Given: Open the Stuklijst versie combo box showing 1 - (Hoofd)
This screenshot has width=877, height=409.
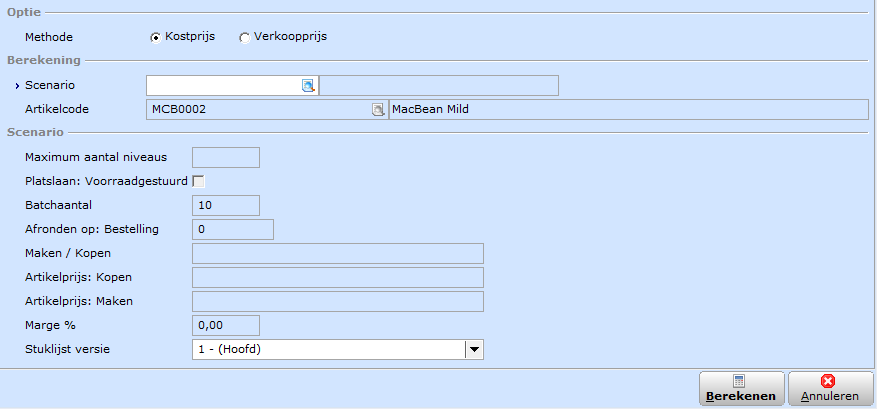Looking at the screenshot, I should [338, 350].
